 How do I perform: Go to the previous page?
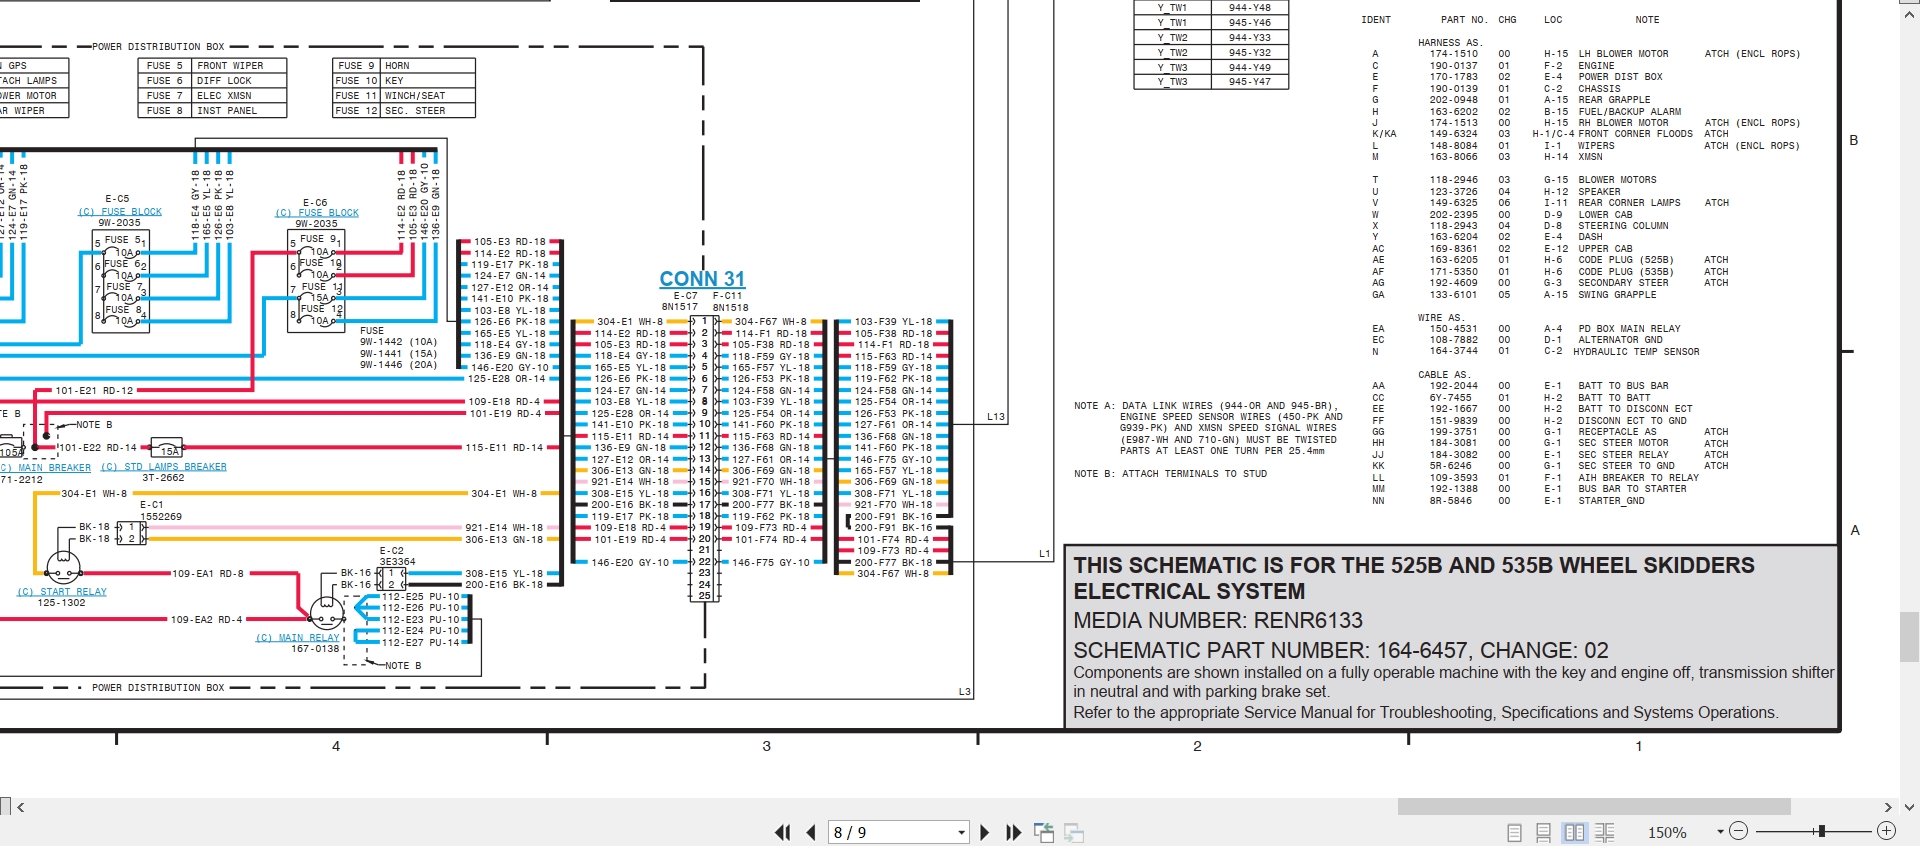pos(811,832)
